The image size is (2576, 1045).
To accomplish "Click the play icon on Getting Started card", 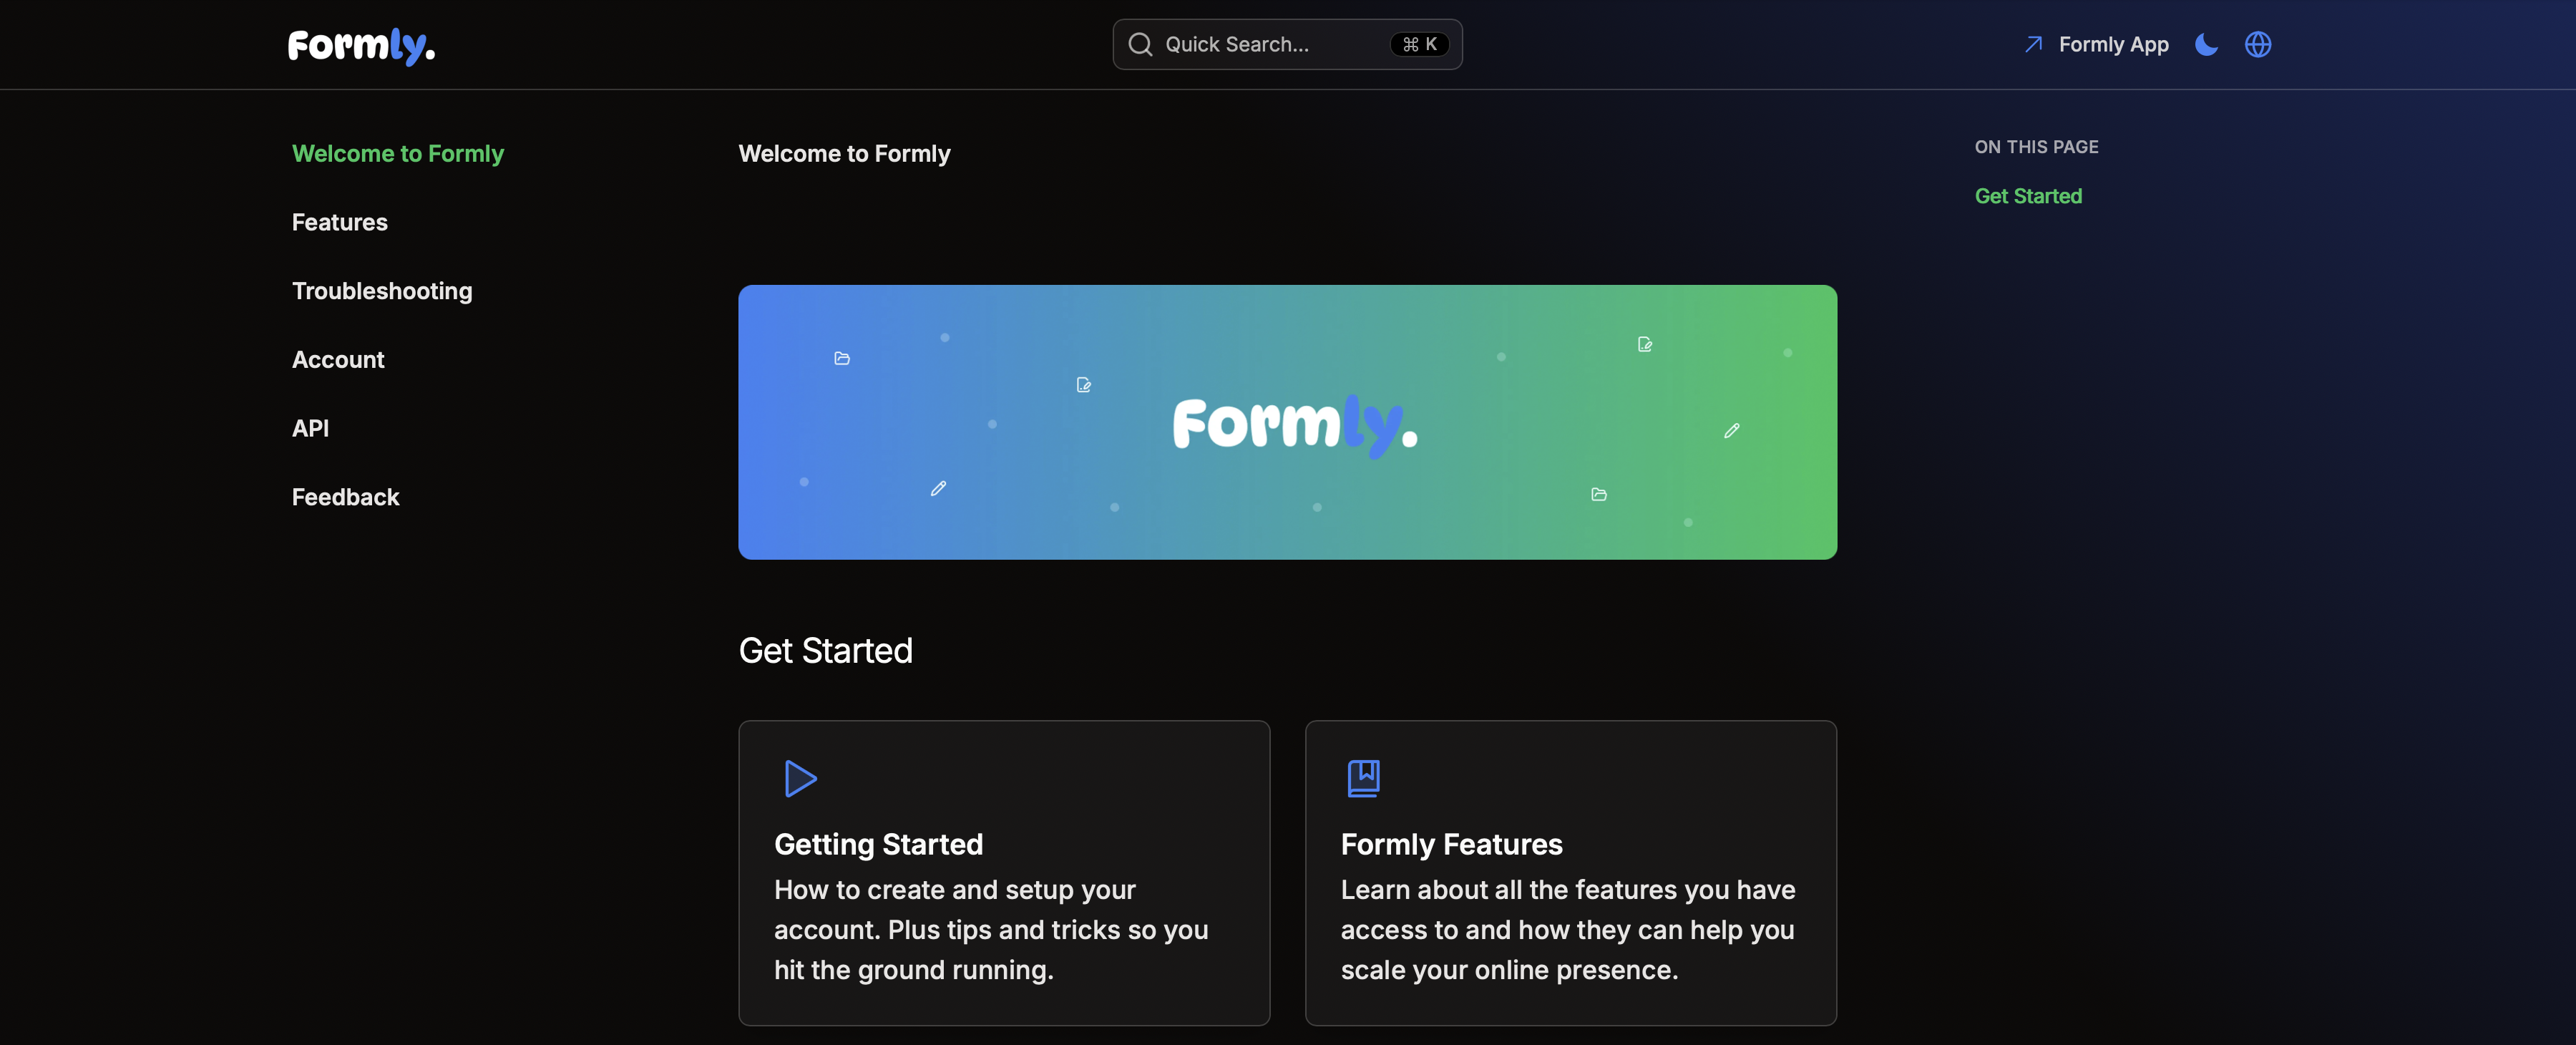I will [800, 778].
